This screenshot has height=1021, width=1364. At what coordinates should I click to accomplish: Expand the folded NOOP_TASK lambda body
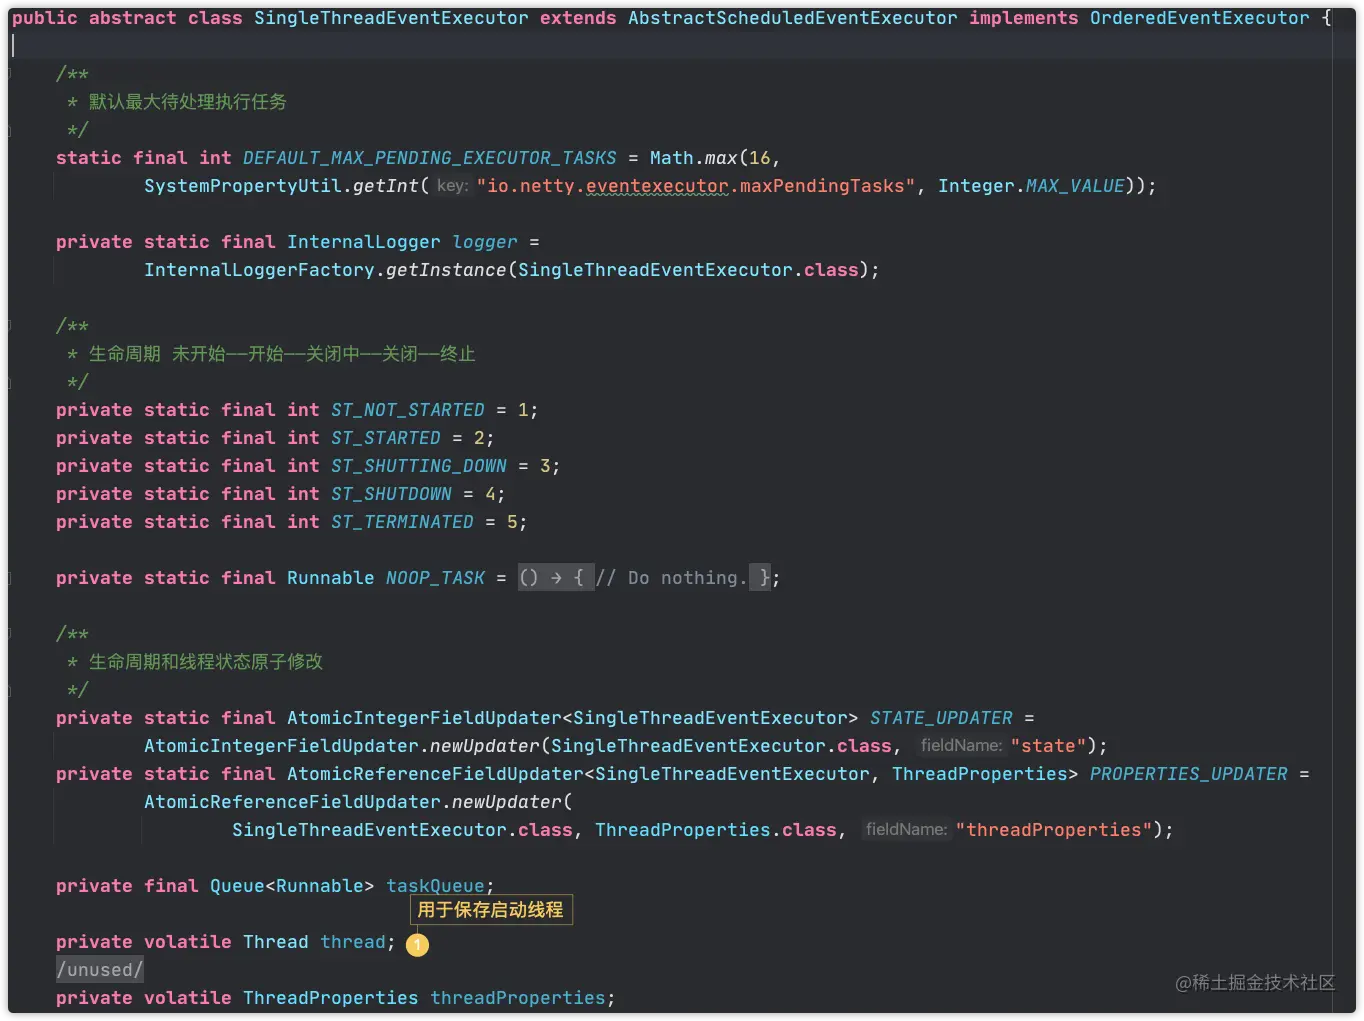click(556, 578)
